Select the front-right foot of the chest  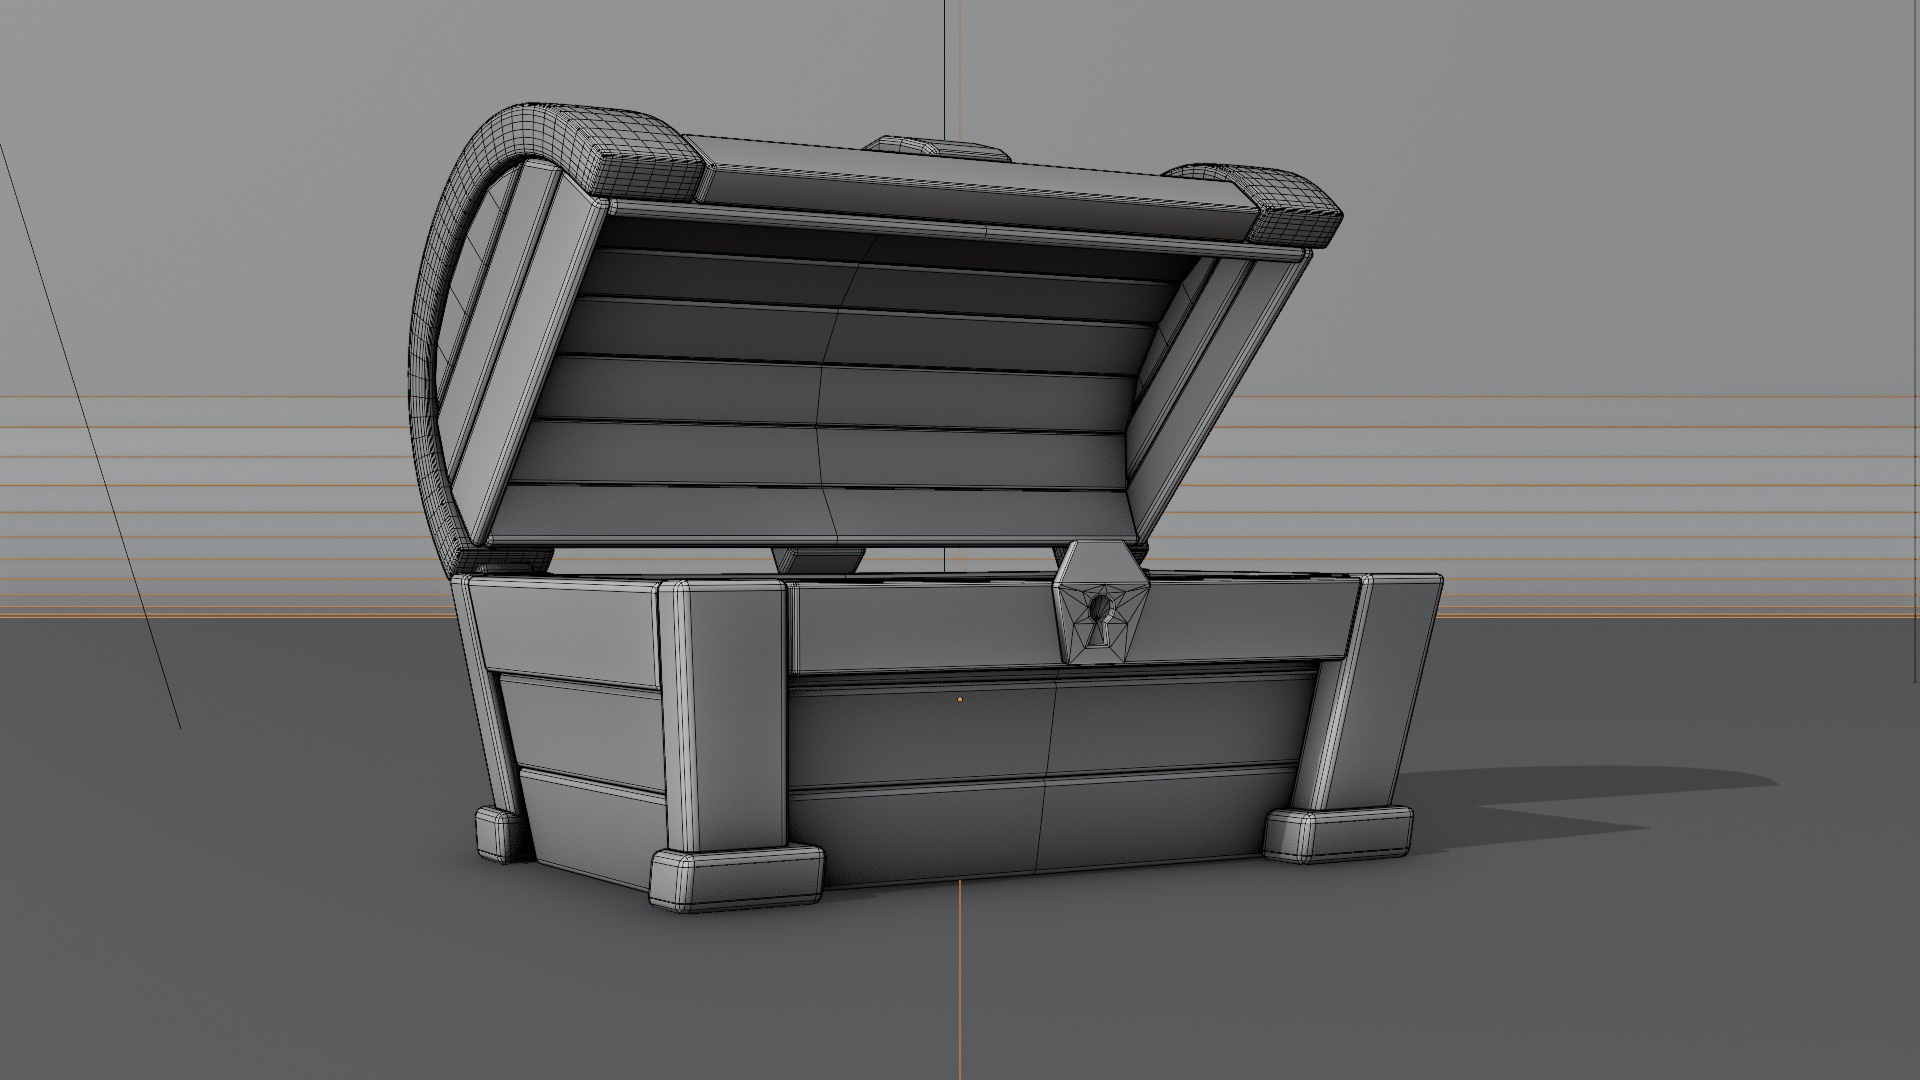point(1338,836)
